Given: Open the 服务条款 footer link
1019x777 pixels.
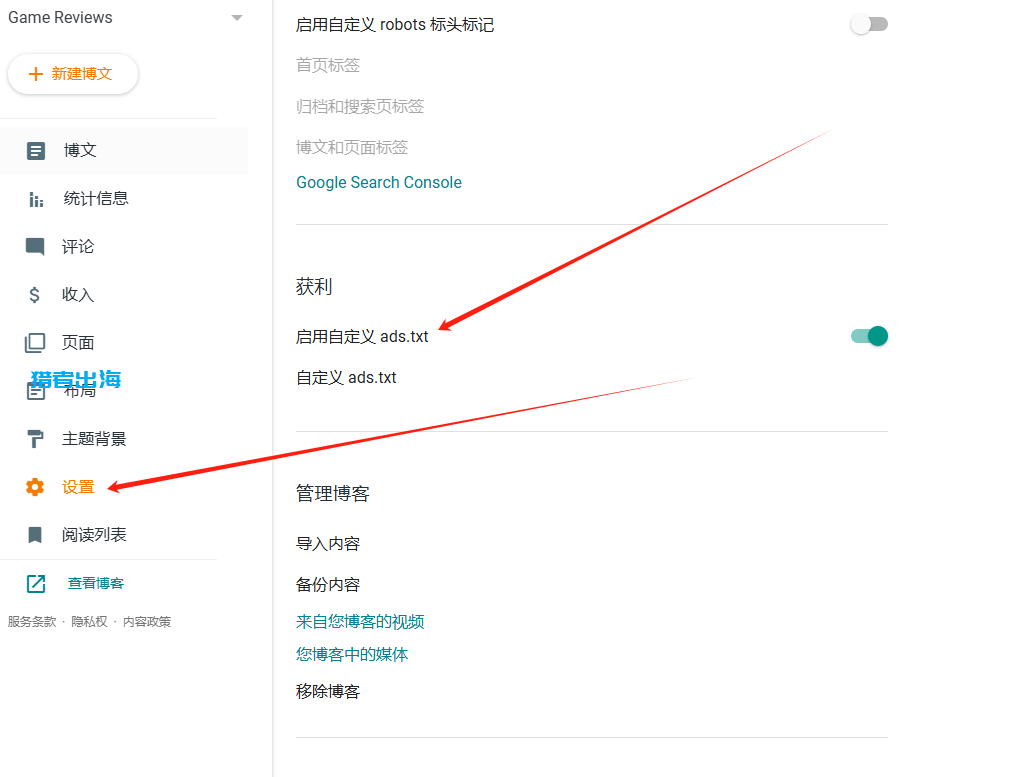Looking at the screenshot, I should pyautogui.click(x=32, y=622).
